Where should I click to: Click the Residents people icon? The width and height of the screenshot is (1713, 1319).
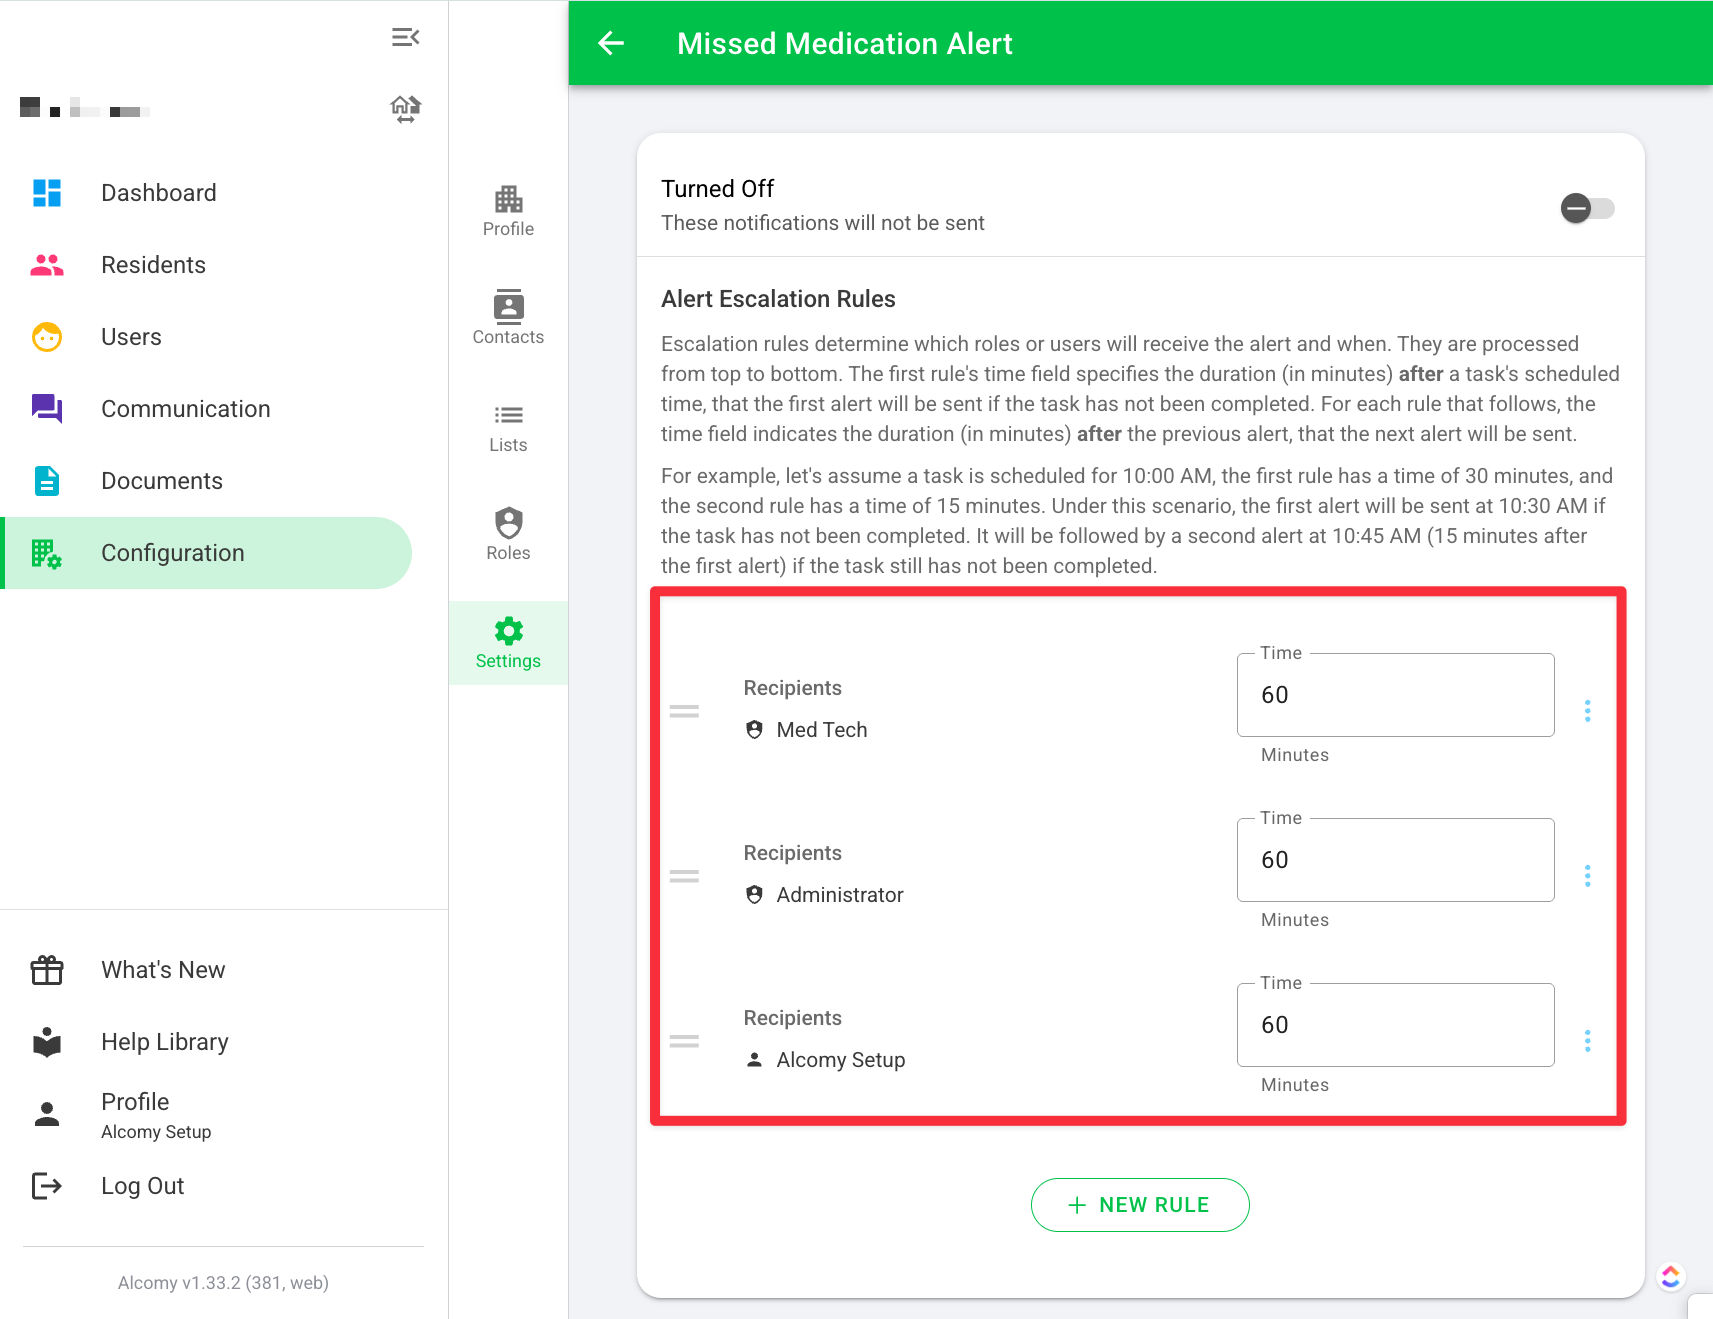47,265
